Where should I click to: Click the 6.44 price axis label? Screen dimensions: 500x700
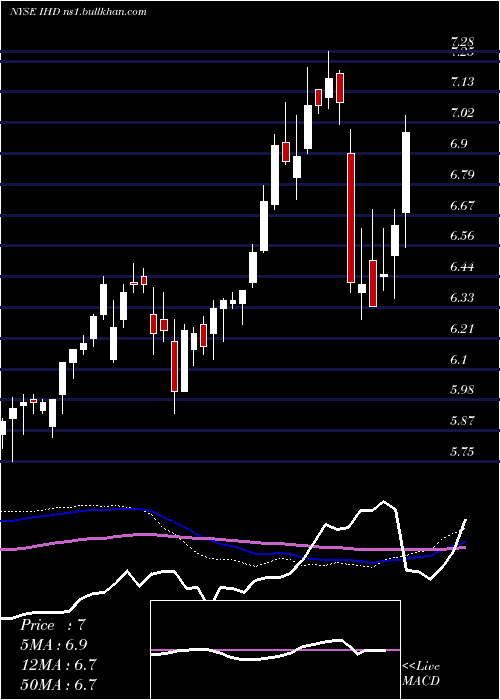point(462,267)
